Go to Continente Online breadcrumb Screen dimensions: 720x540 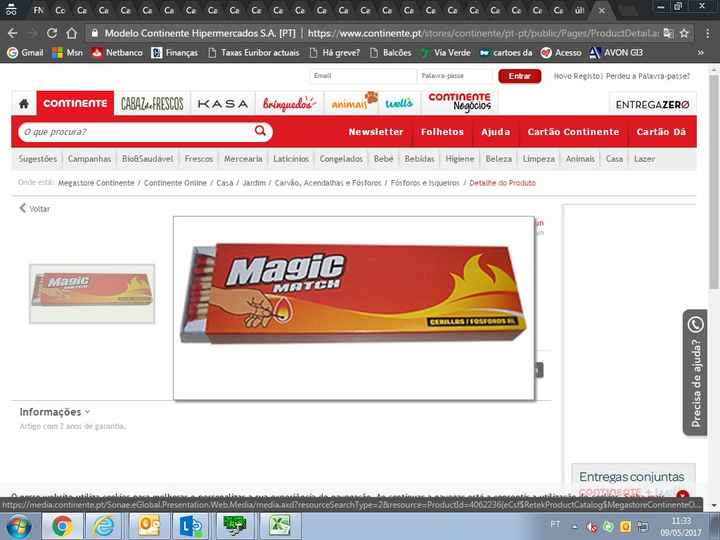175,183
